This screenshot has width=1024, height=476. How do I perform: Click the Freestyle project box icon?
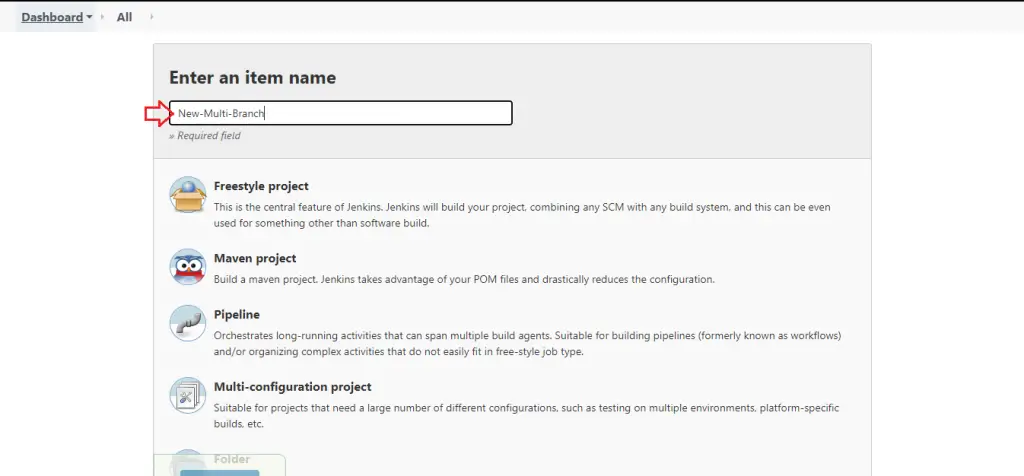(x=188, y=195)
